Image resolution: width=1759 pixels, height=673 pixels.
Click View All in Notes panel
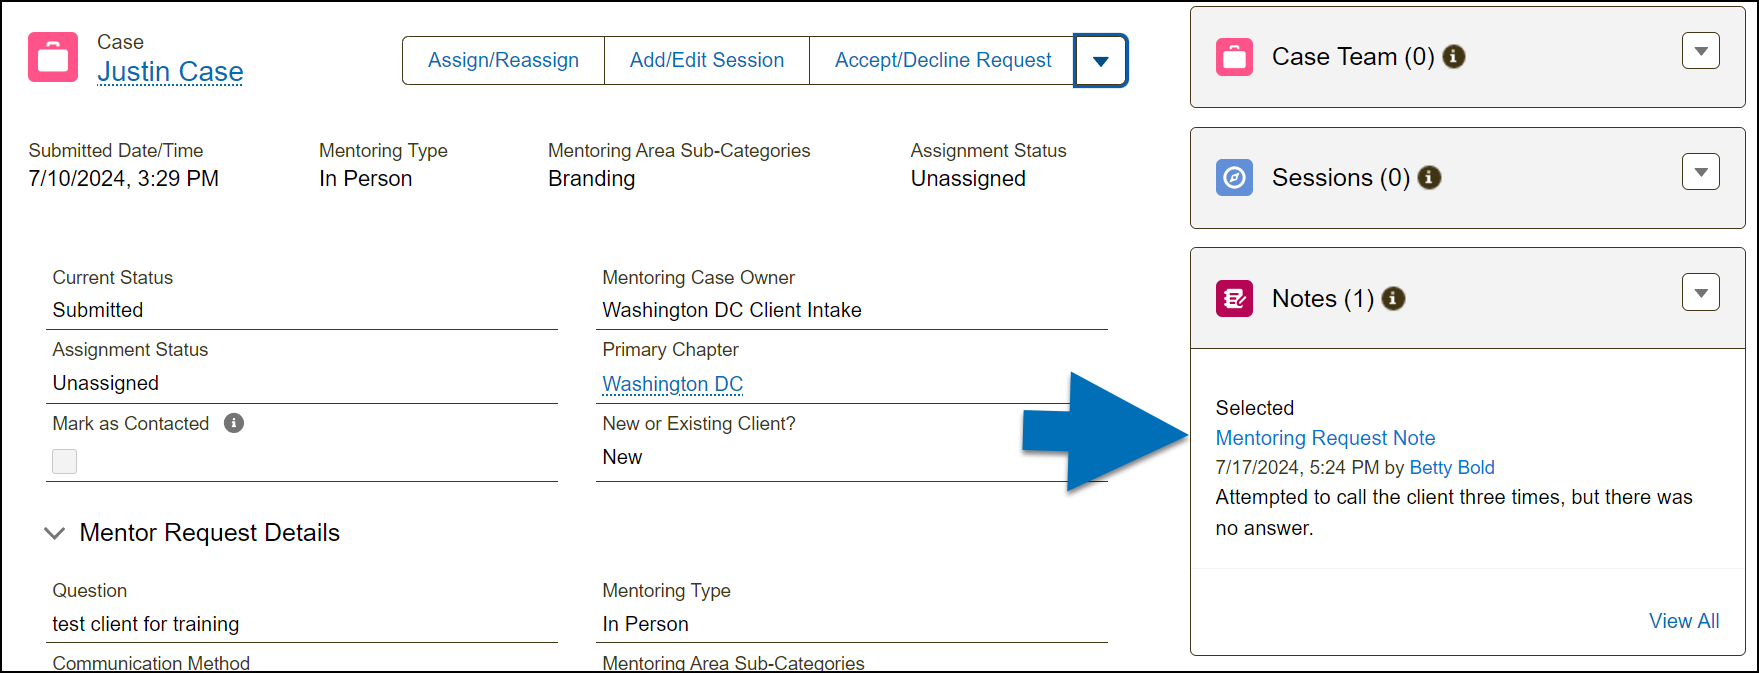tap(1683, 621)
